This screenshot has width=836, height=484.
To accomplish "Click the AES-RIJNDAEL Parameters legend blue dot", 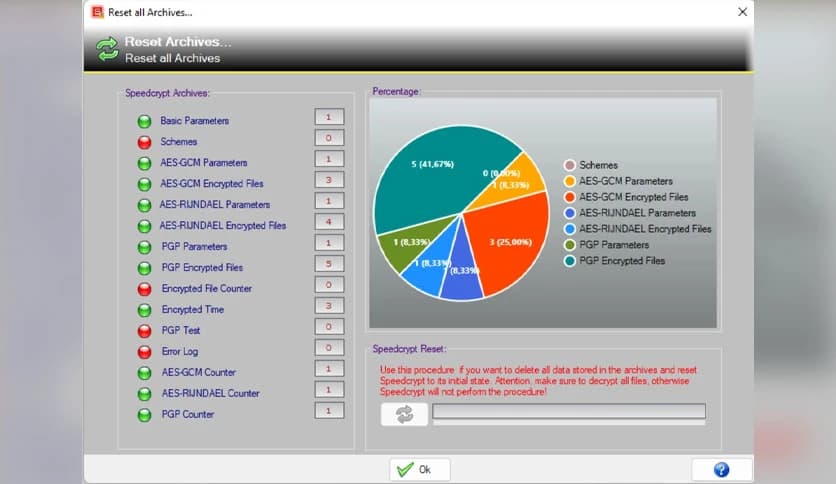I will click(569, 213).
